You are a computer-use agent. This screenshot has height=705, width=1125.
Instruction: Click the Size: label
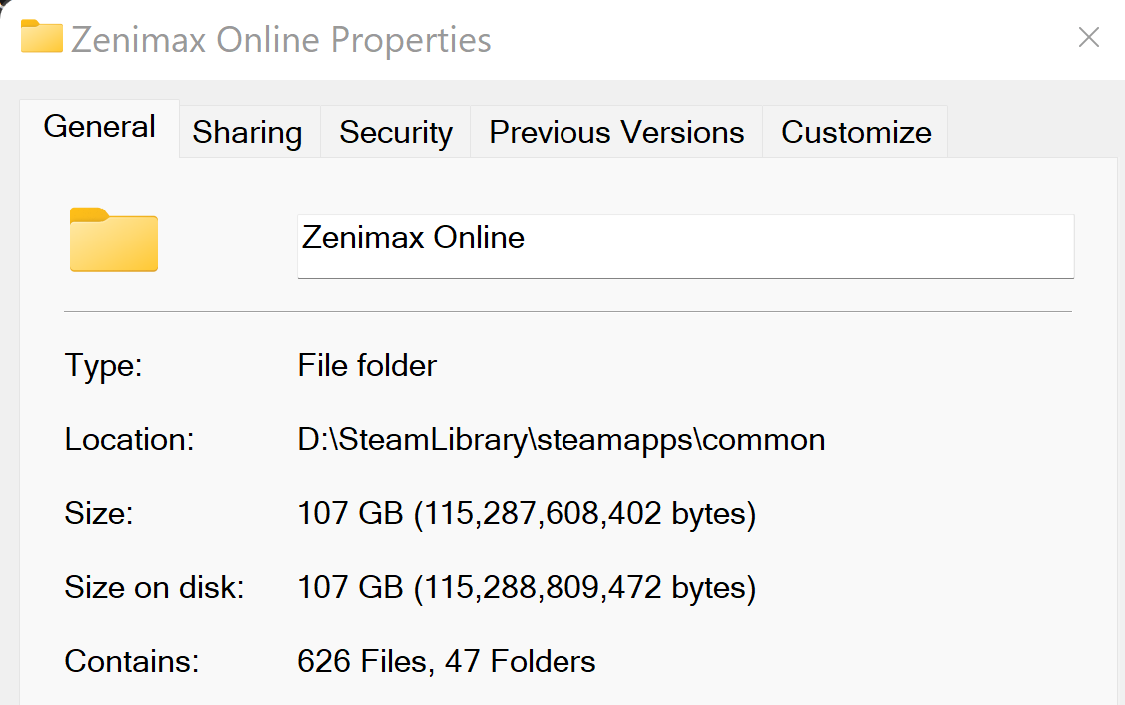coord(99,514)
